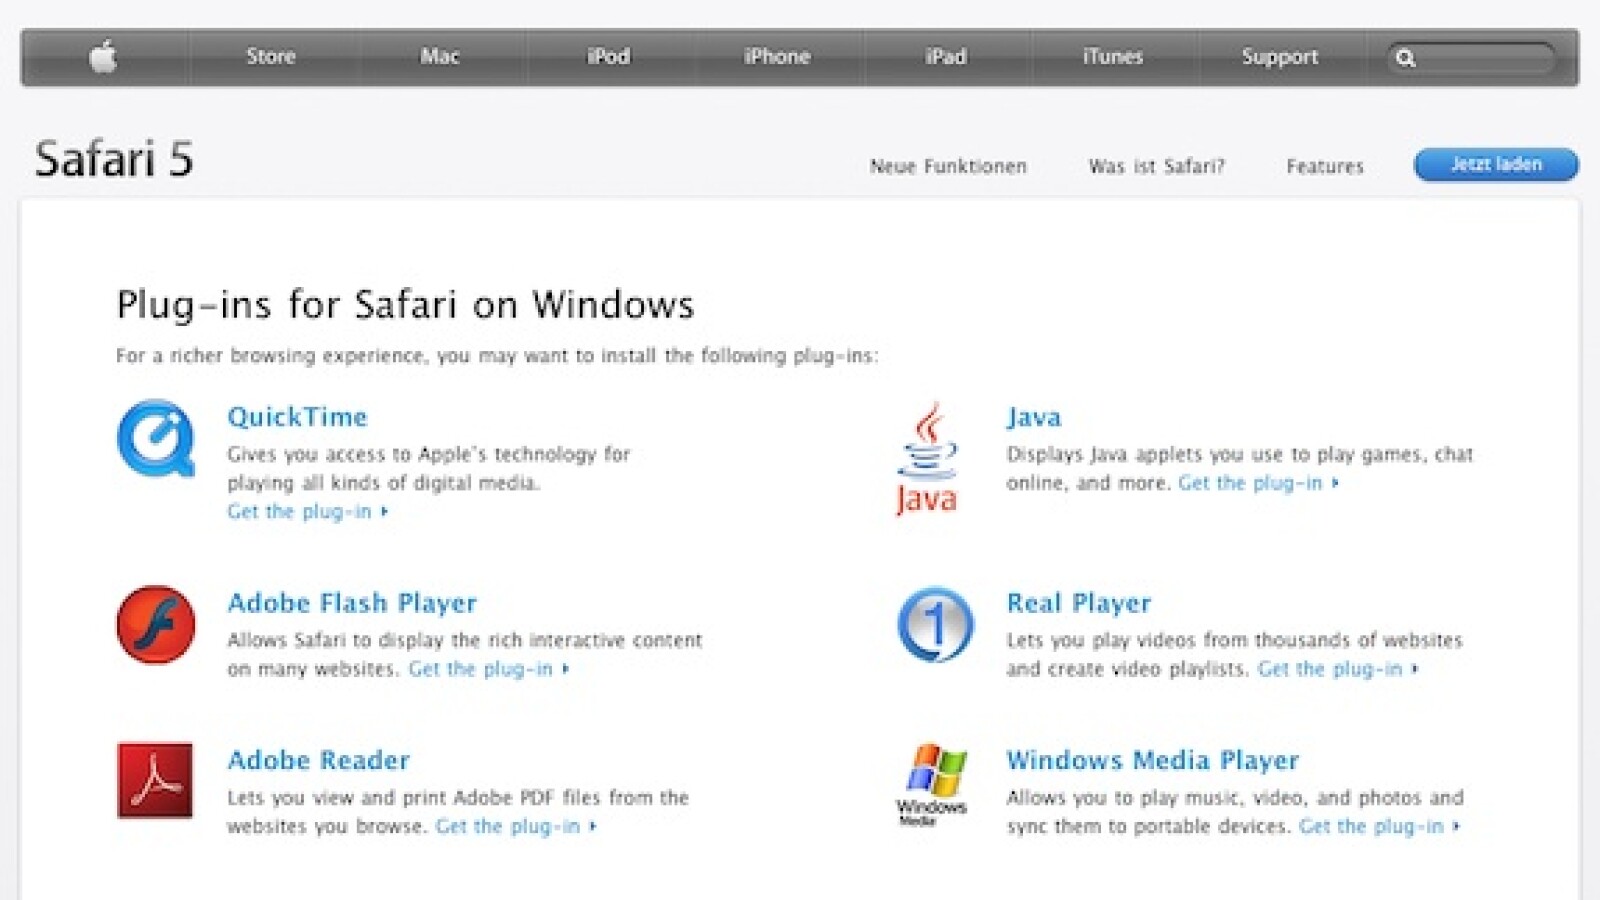1600x900 pixels.
Task: Open the Was ist Safari? link
Action: [x=1156, y=166]
